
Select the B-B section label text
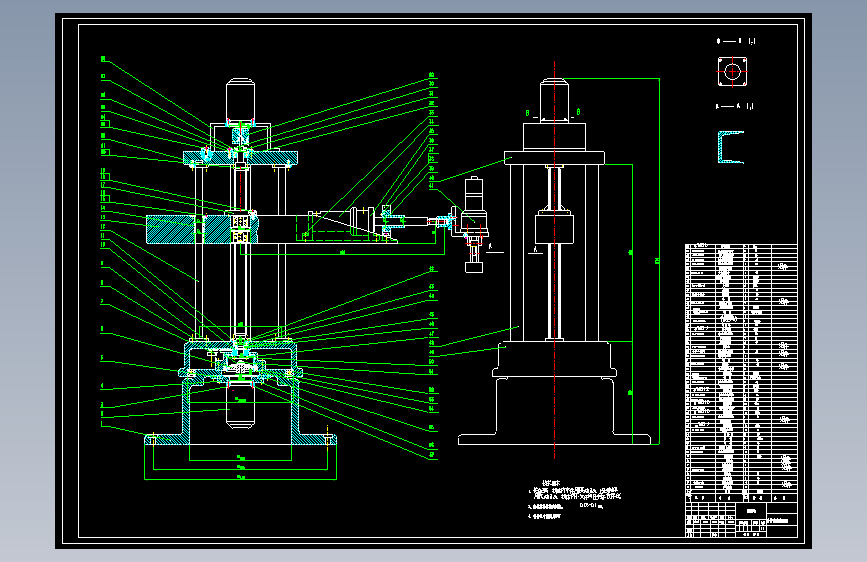coord(736,41)
